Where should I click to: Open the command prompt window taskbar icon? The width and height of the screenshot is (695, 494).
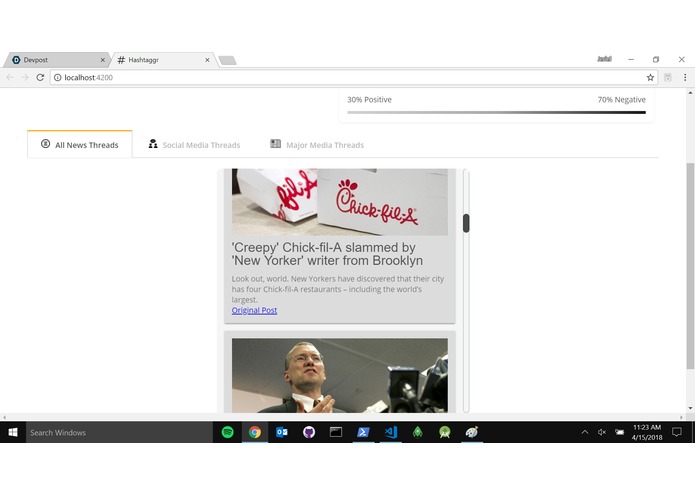pyautogui.click(x=336, y=432)
